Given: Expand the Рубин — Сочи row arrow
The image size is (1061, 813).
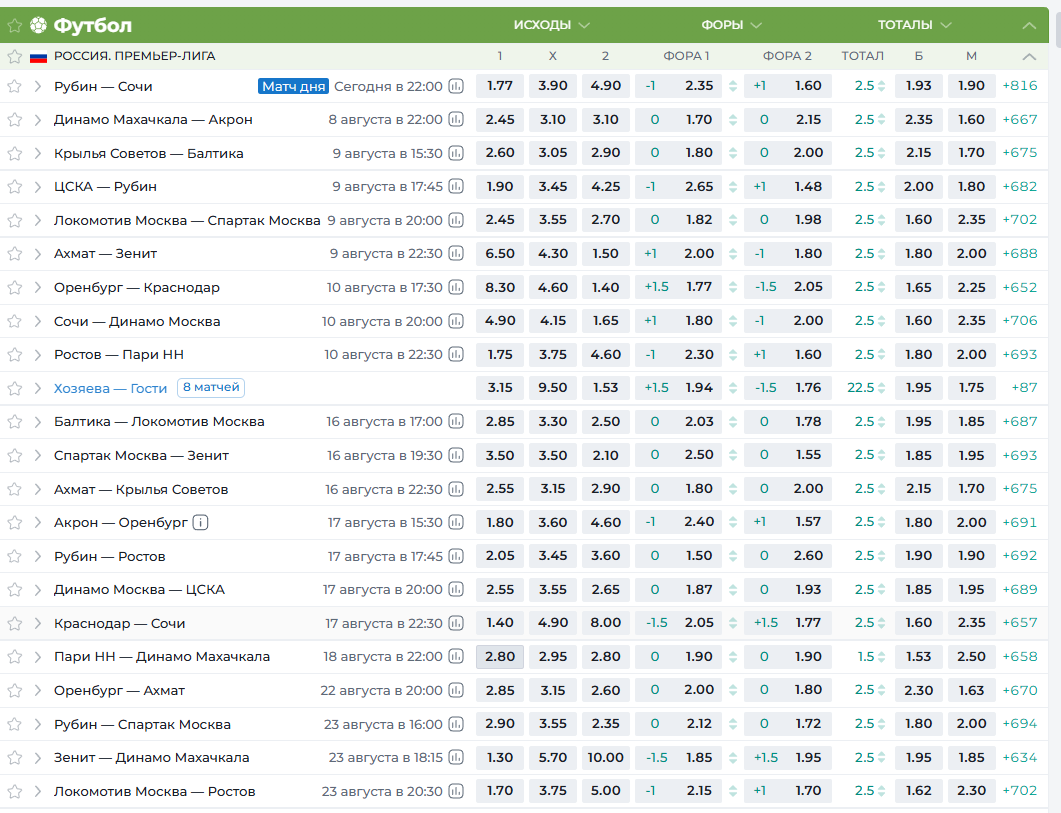Looking at the screenshot, I should pyautogui.click(x=38, y=87).
